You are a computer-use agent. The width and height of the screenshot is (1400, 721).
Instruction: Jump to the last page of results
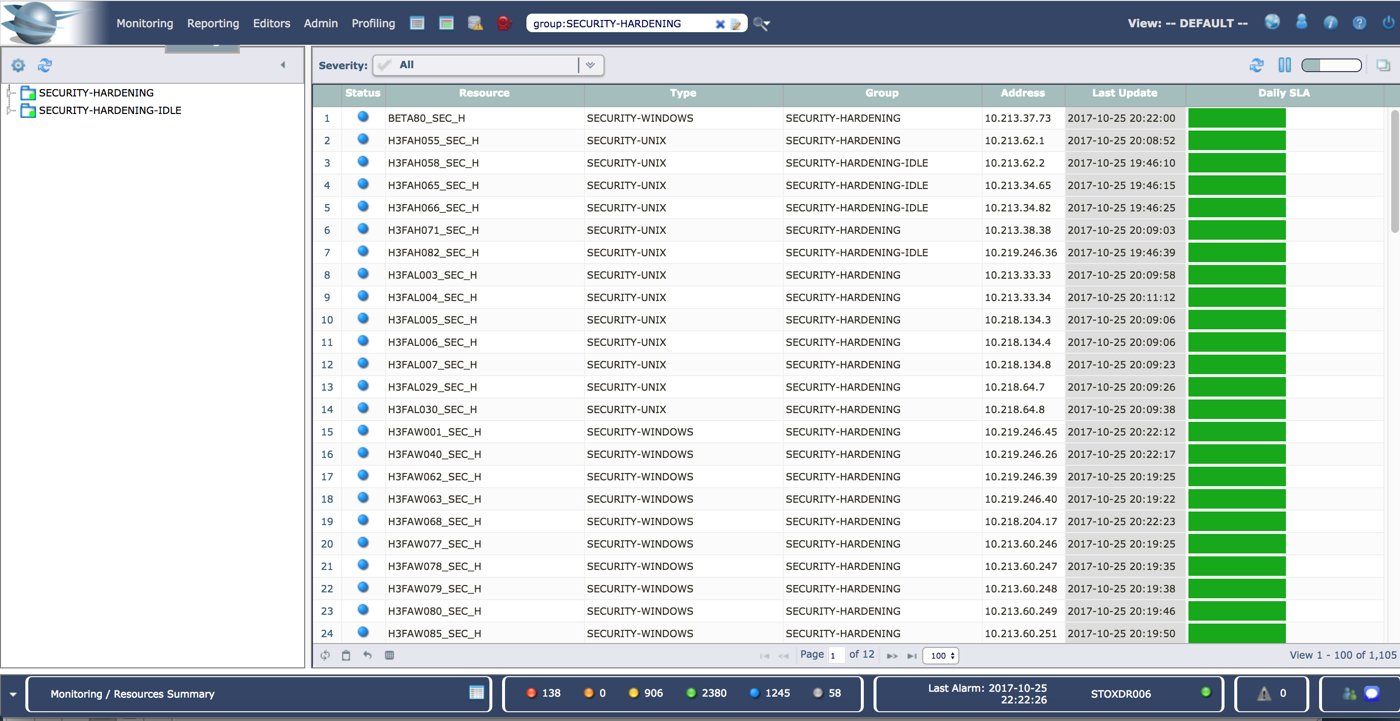tap(911, 656)
